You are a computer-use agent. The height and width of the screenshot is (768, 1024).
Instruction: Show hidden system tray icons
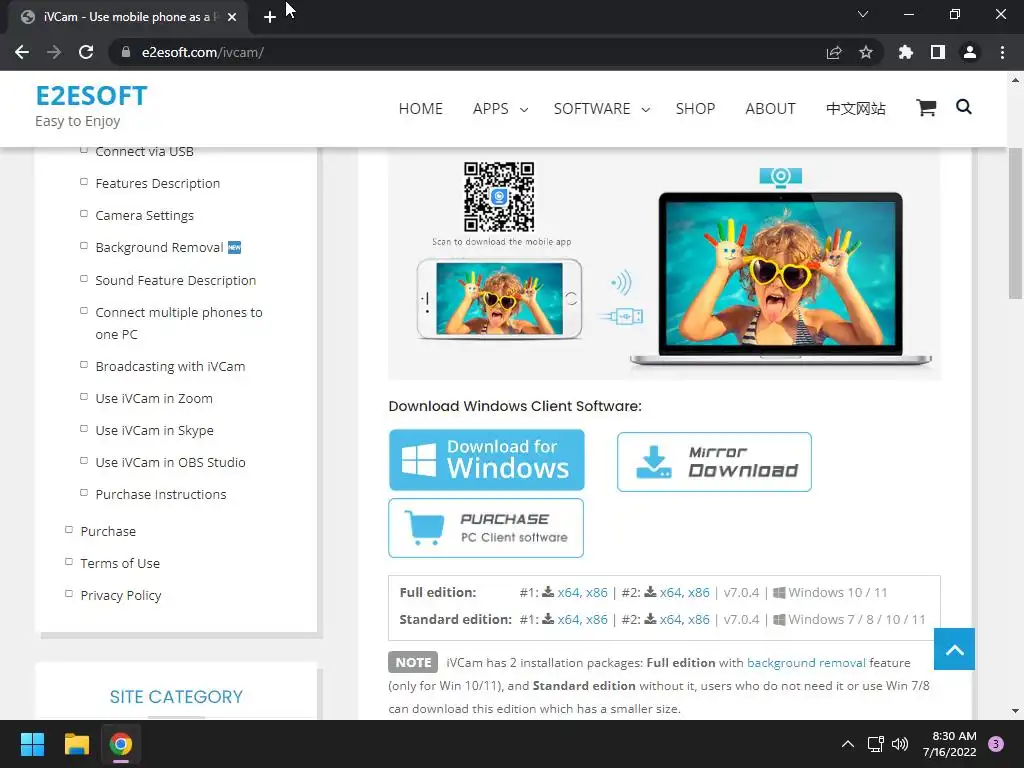[x=848, y=744]
